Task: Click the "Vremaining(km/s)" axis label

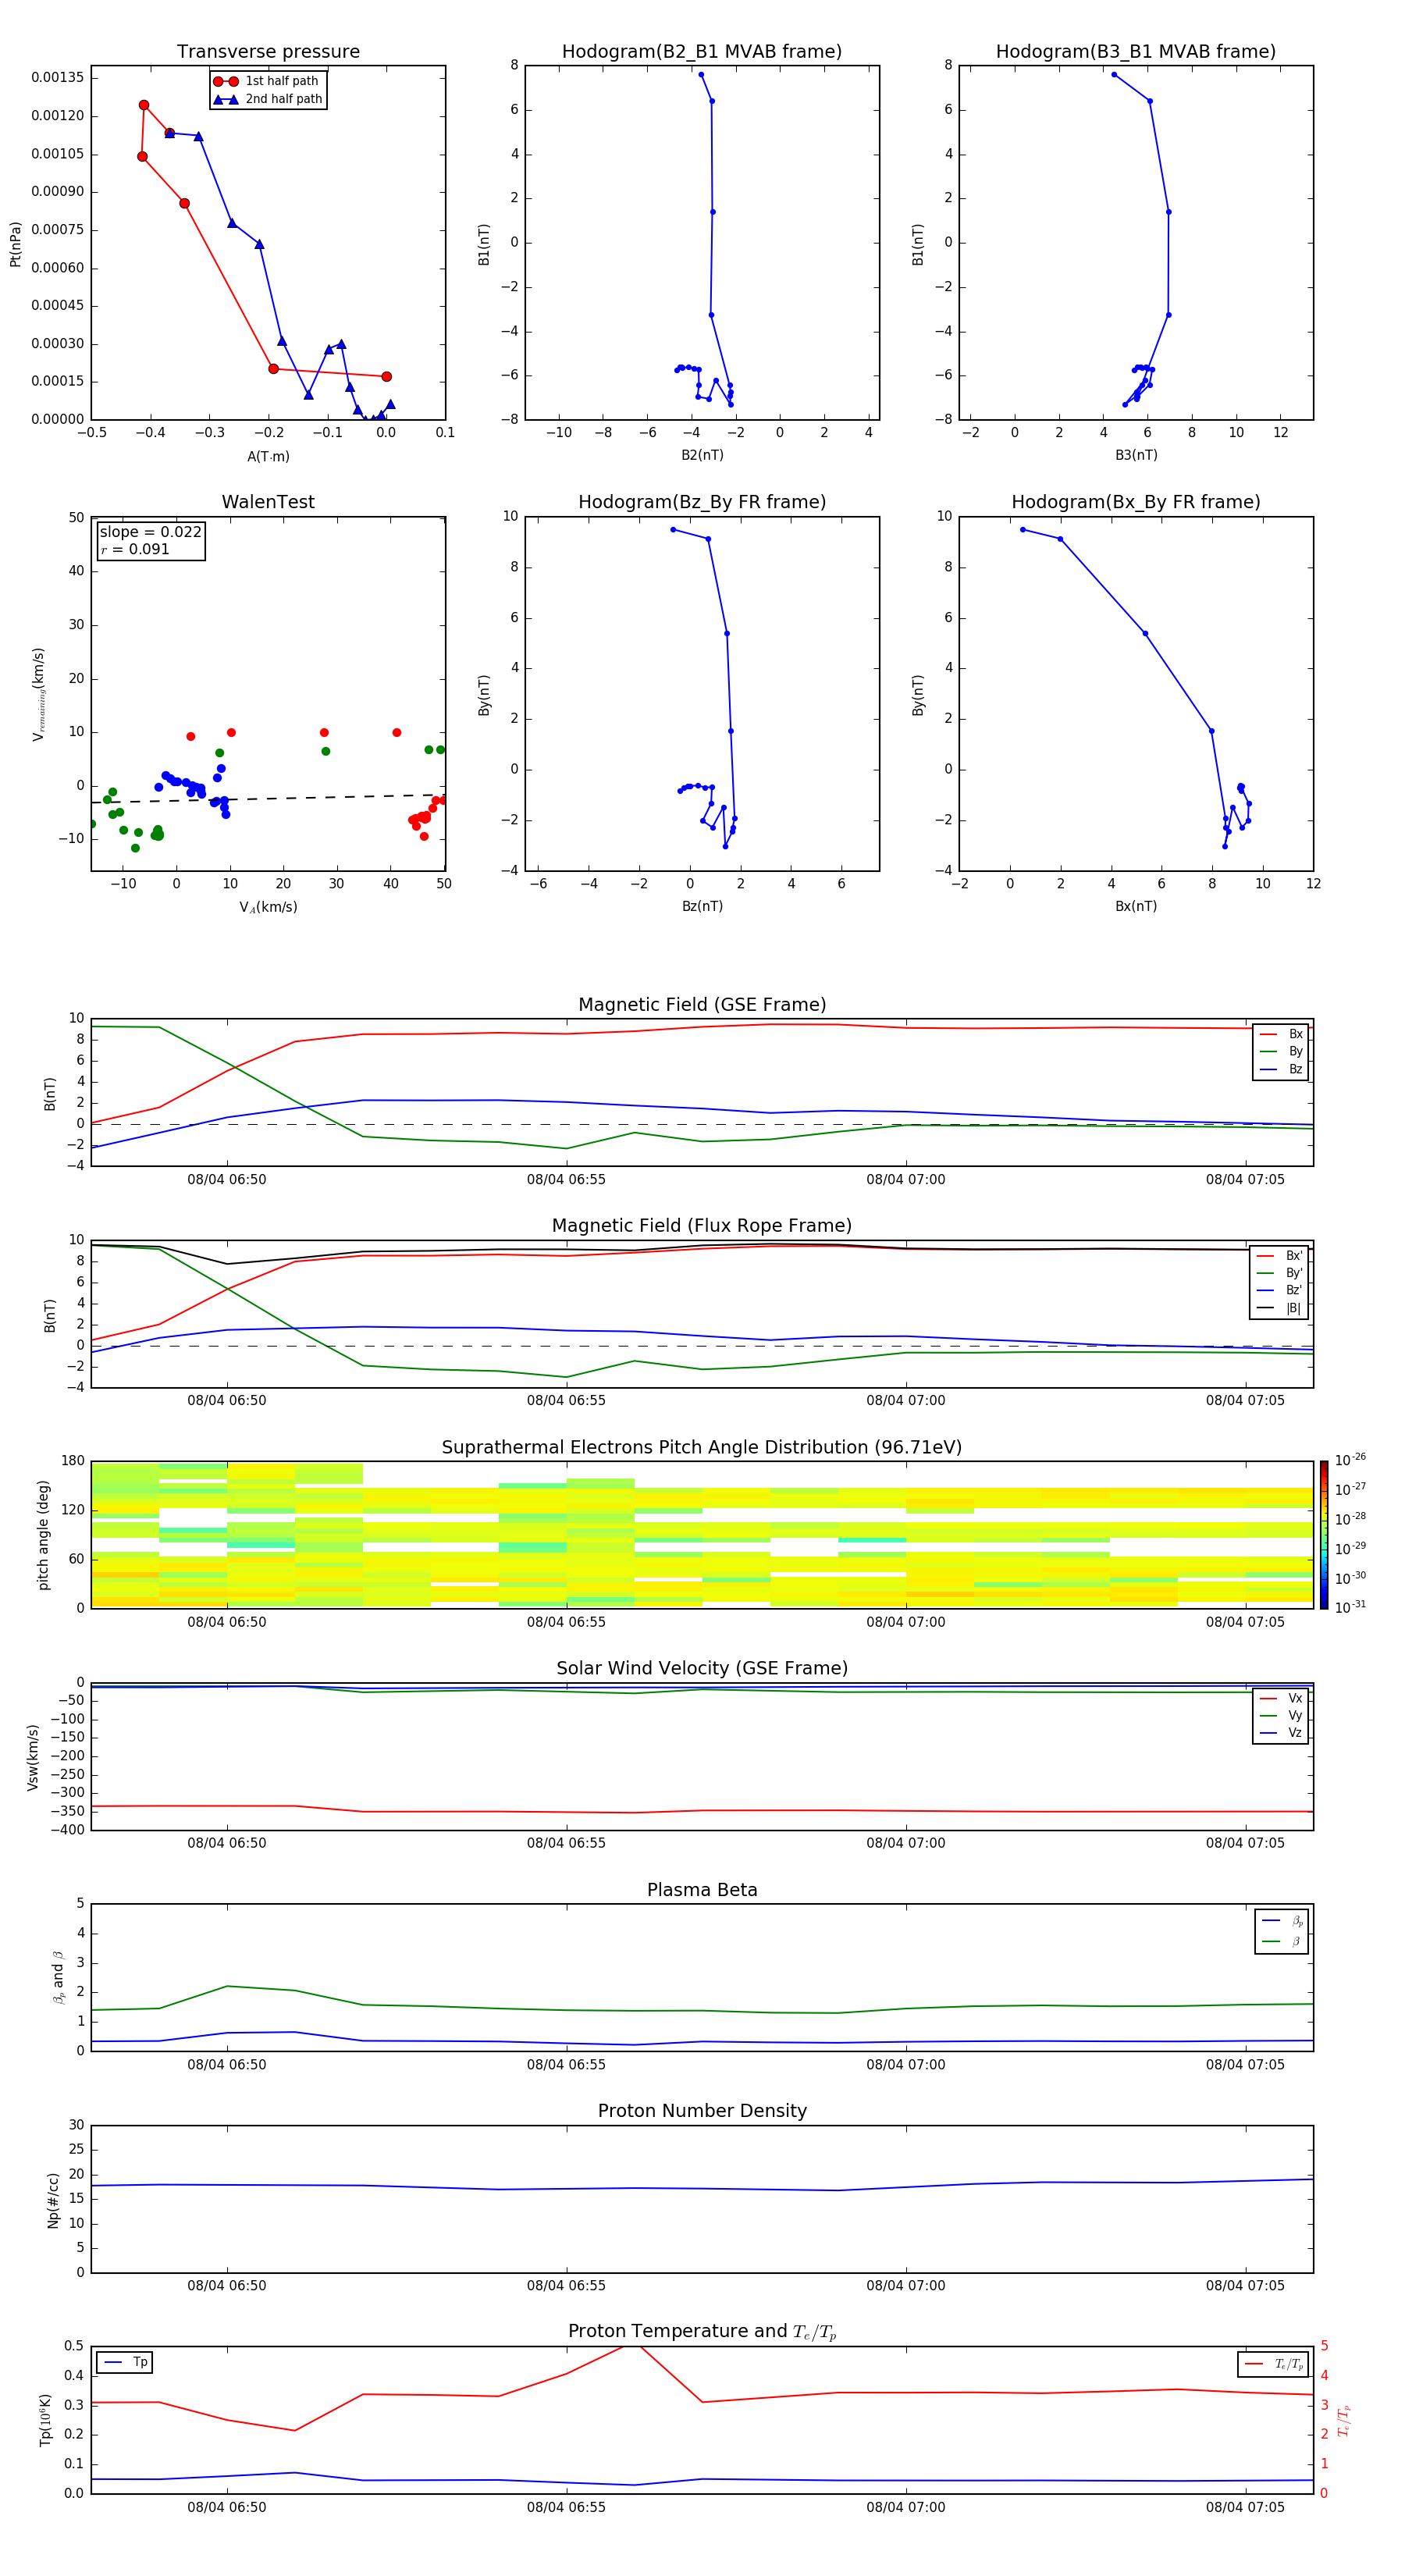Action: coord(38,694)
